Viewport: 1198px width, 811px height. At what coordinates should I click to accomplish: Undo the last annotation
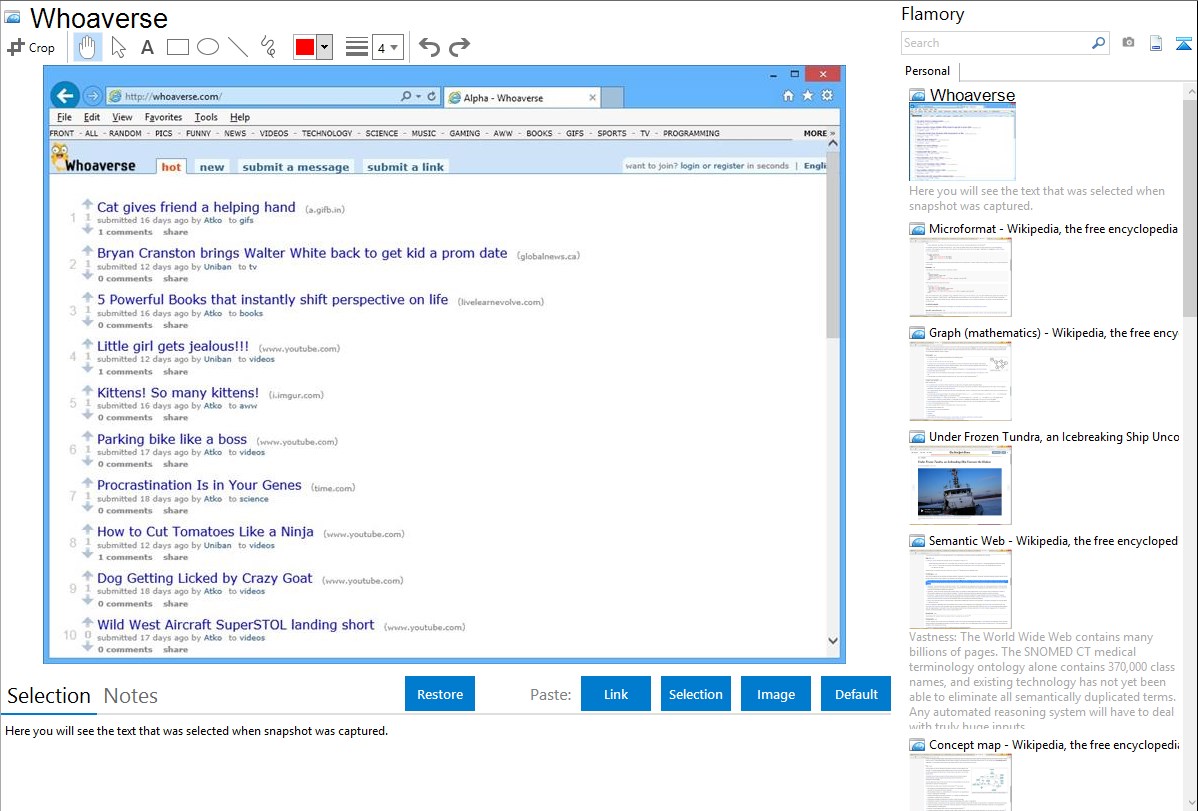429,47
